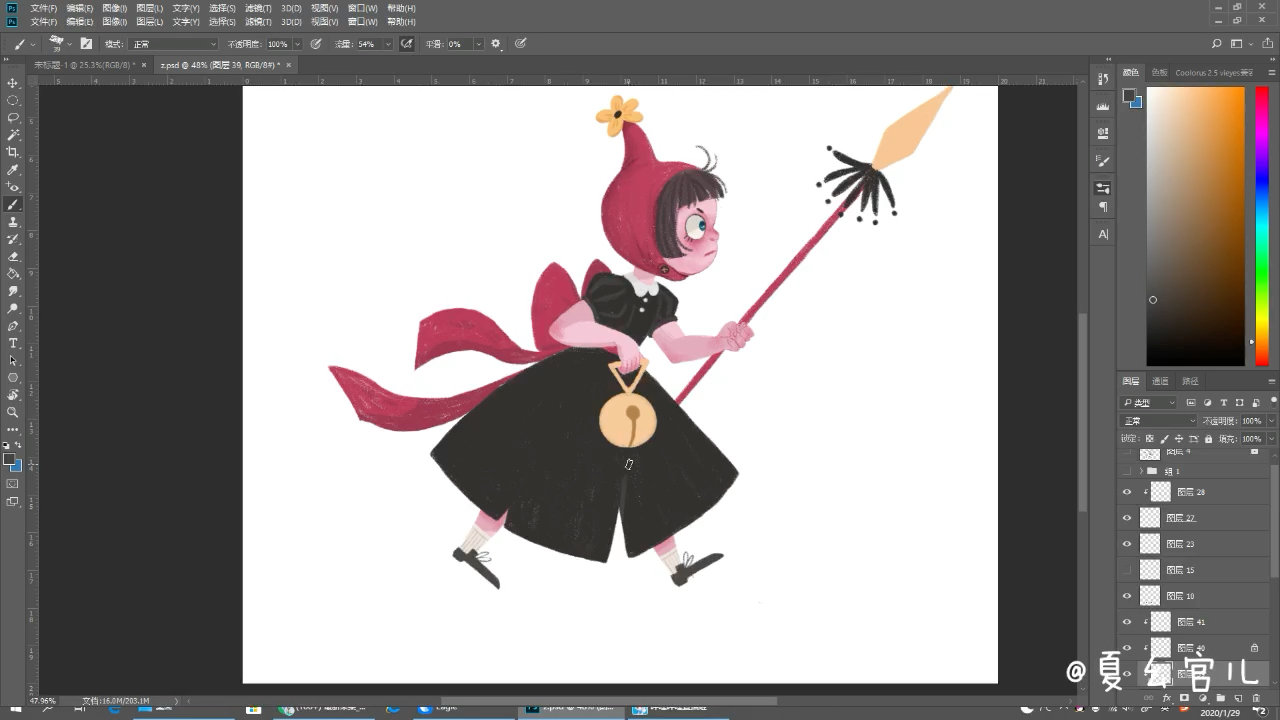
Task: Hide layer 图层 10
Action: click(1127, 596)
